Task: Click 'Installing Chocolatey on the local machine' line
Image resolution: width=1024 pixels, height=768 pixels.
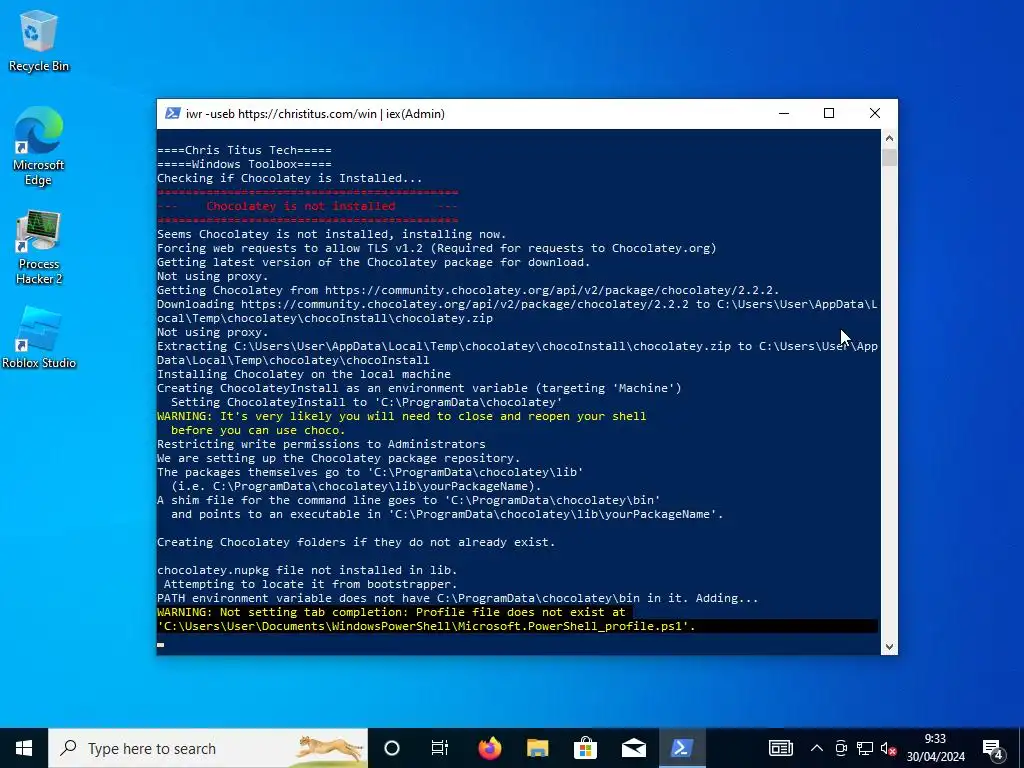Action: pos(304,374)
